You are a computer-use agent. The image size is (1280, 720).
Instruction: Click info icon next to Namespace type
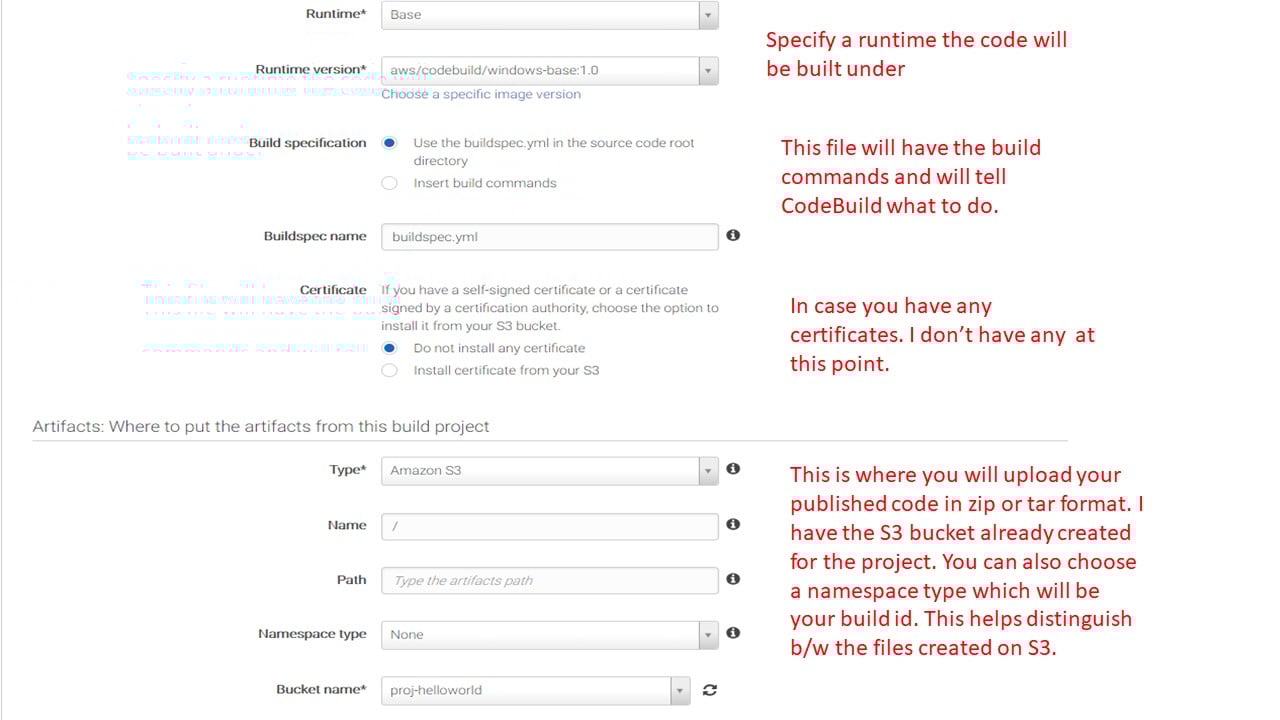[x=733, y=633]
